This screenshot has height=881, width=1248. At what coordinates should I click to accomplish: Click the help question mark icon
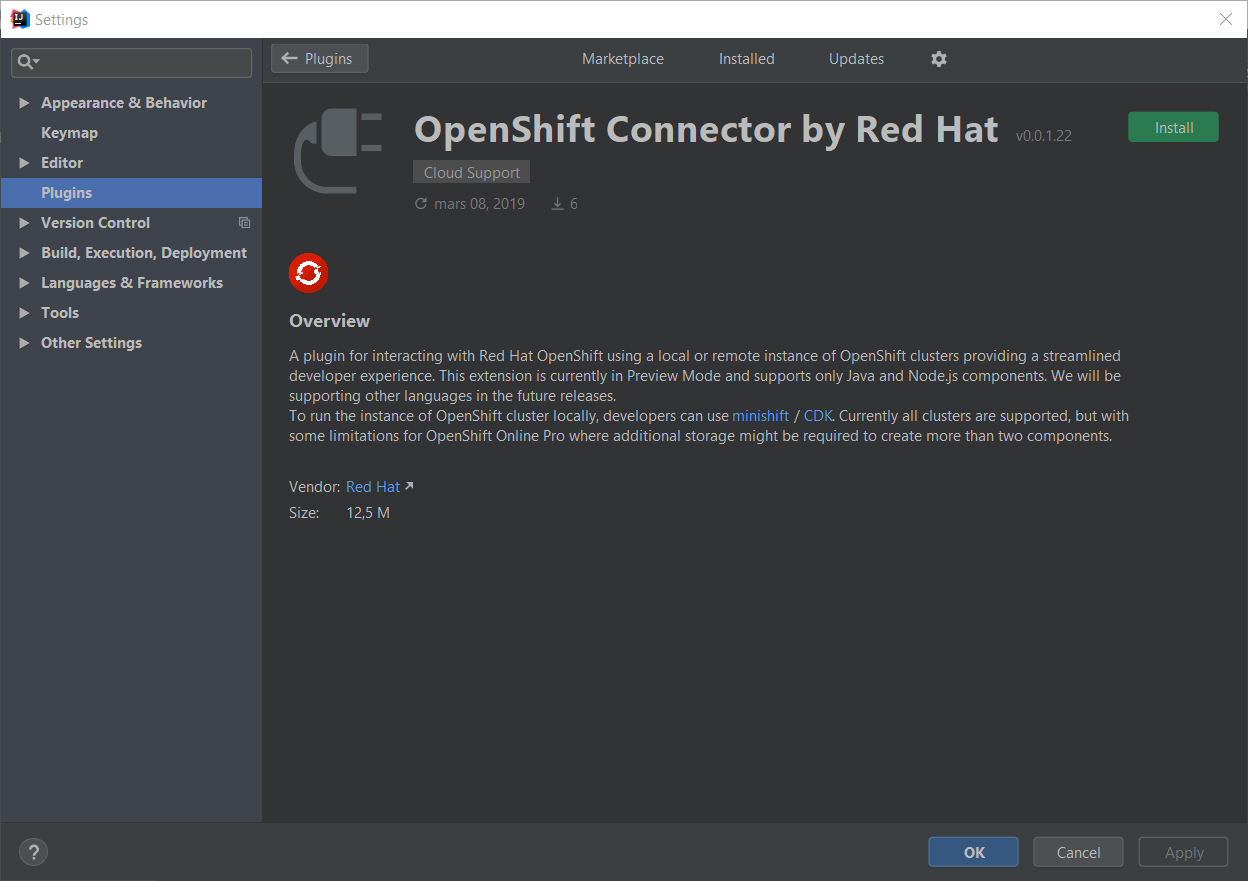(33, 852)
